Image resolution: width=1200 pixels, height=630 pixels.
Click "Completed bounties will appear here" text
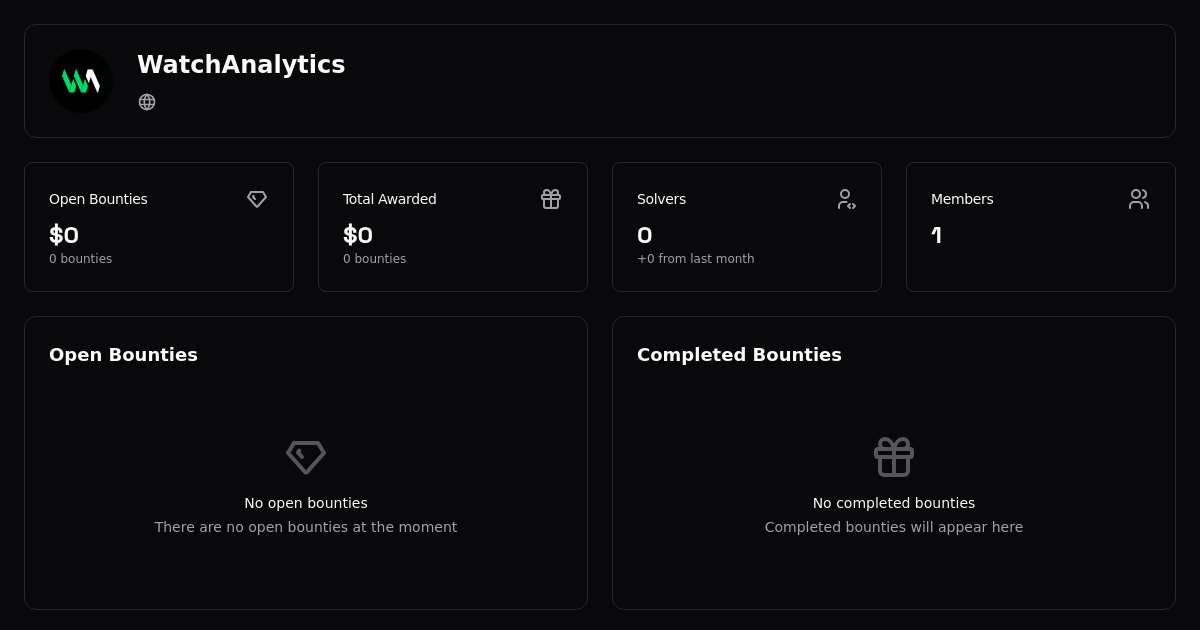[894, 527]
